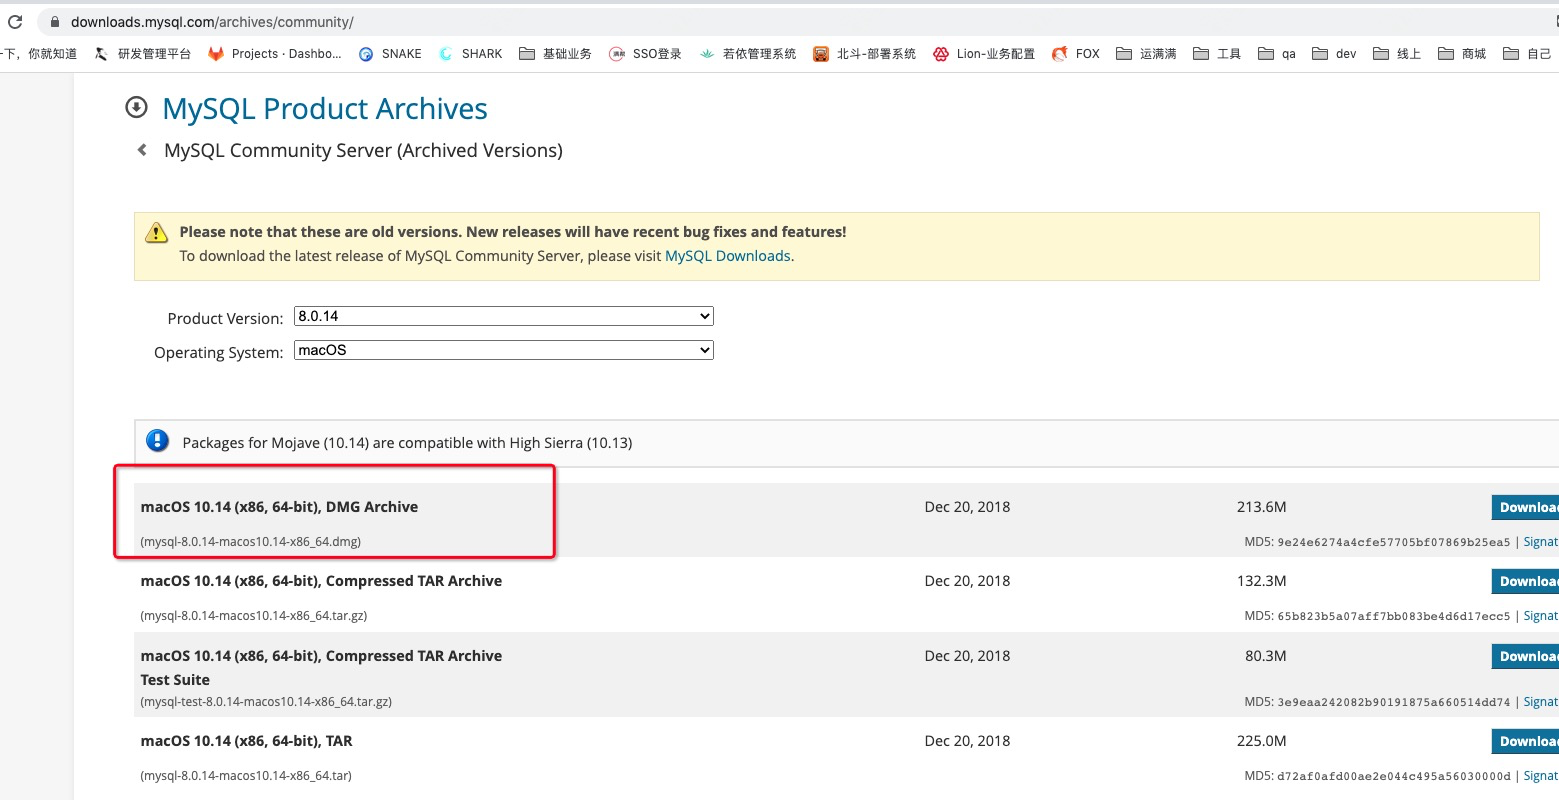
Task: Open the 研发管理平台 bookmark
Action: coord(142,54)
